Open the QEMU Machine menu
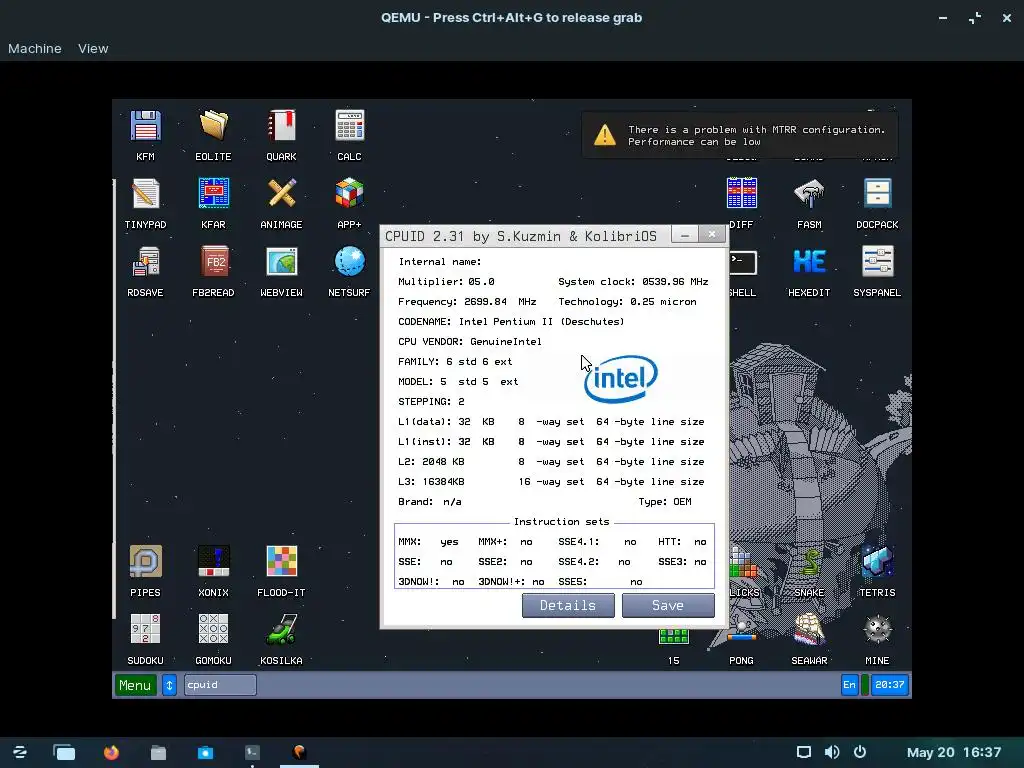Screen dimensions: 1024x768 coord(35,48)
